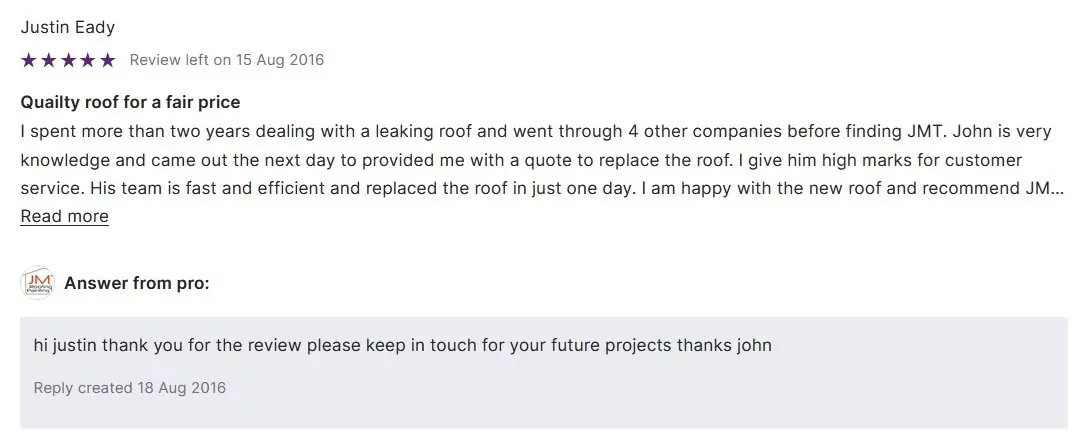Click the trailing ellipsis of truncated review
This screenshot has width=1090, height=447.
click(x=1057, y=188)
